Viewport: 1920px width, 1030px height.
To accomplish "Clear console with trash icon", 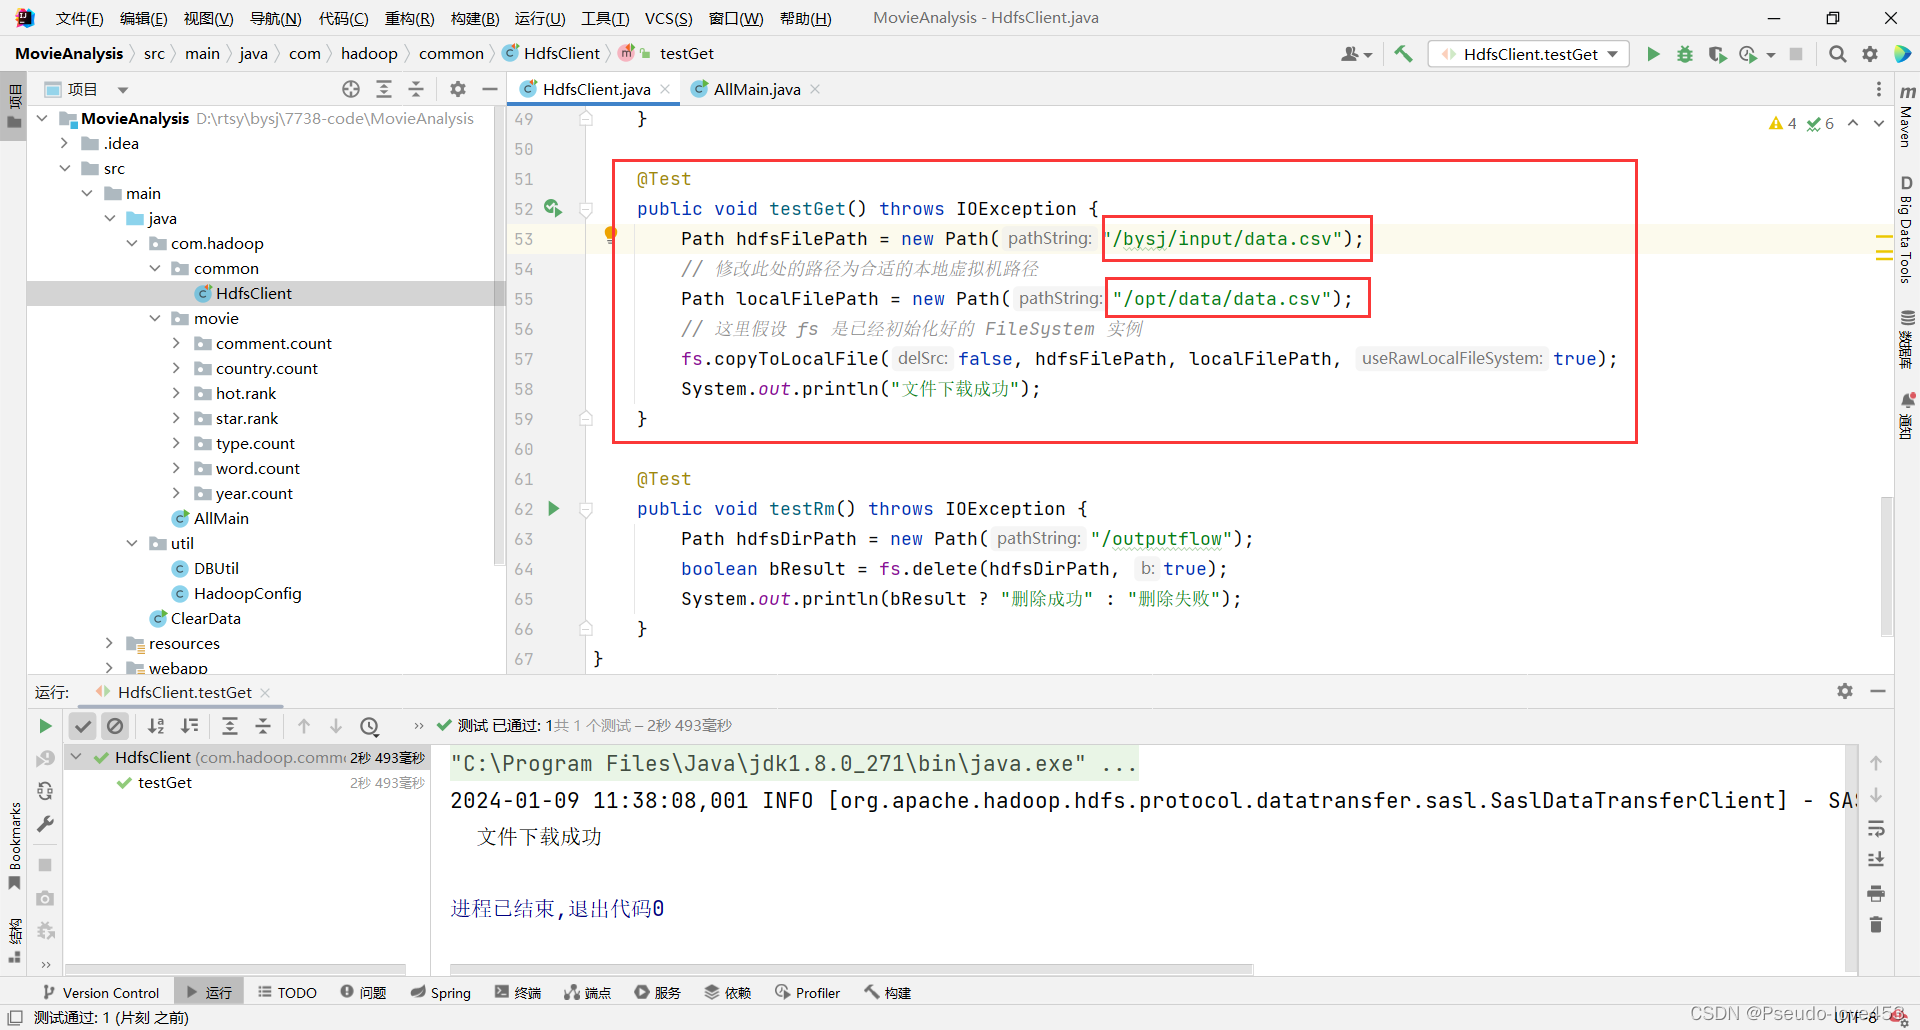I will coord(1876,925).
